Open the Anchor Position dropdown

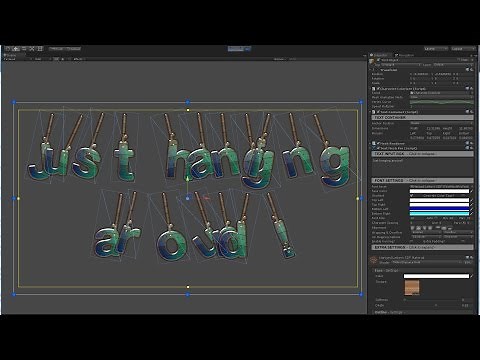[x=442, y=123]
